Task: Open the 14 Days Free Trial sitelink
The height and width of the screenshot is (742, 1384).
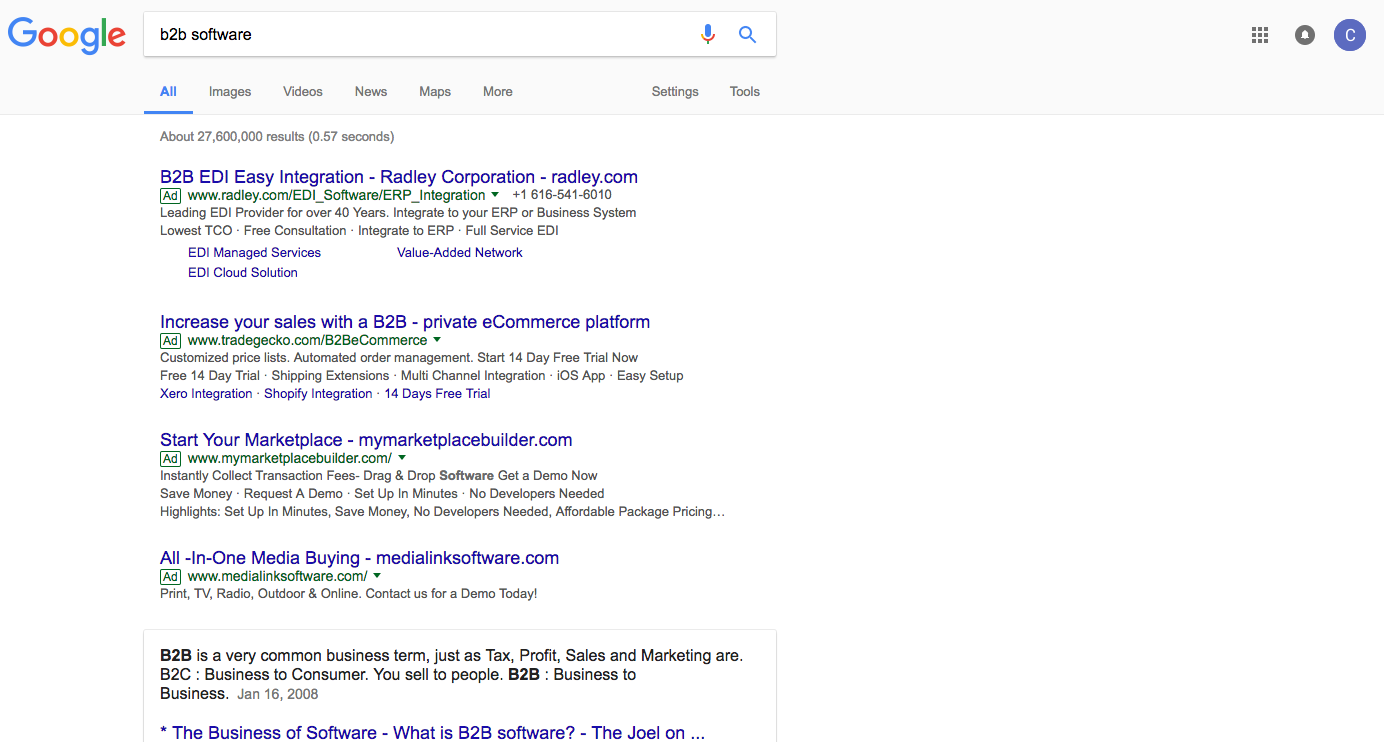Action: tap(437, 394)
